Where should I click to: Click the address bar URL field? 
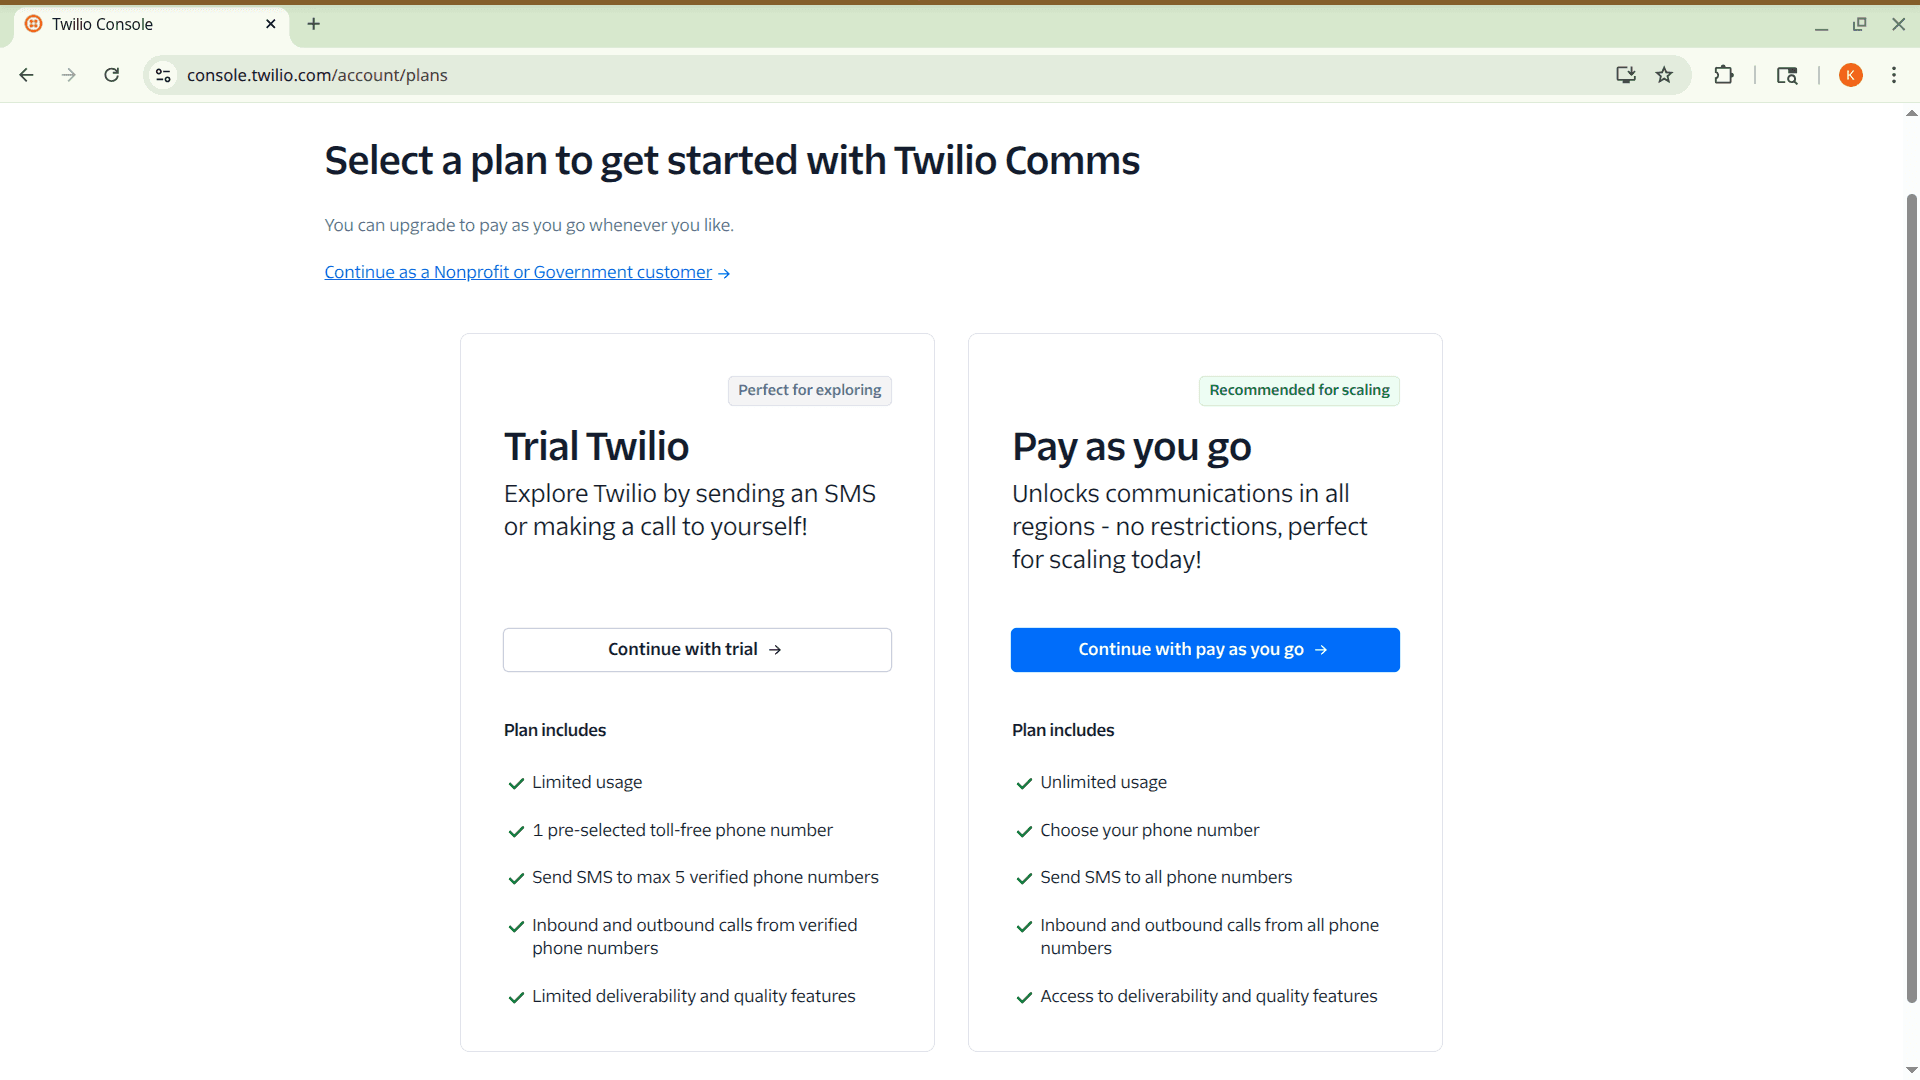click(800, 75)
